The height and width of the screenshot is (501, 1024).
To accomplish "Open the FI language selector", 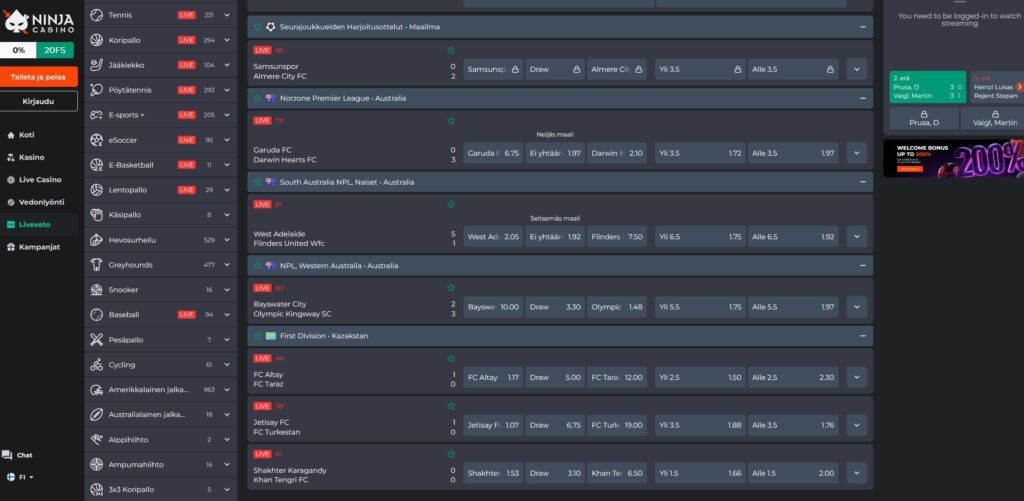I will click(x=20, y=477).
